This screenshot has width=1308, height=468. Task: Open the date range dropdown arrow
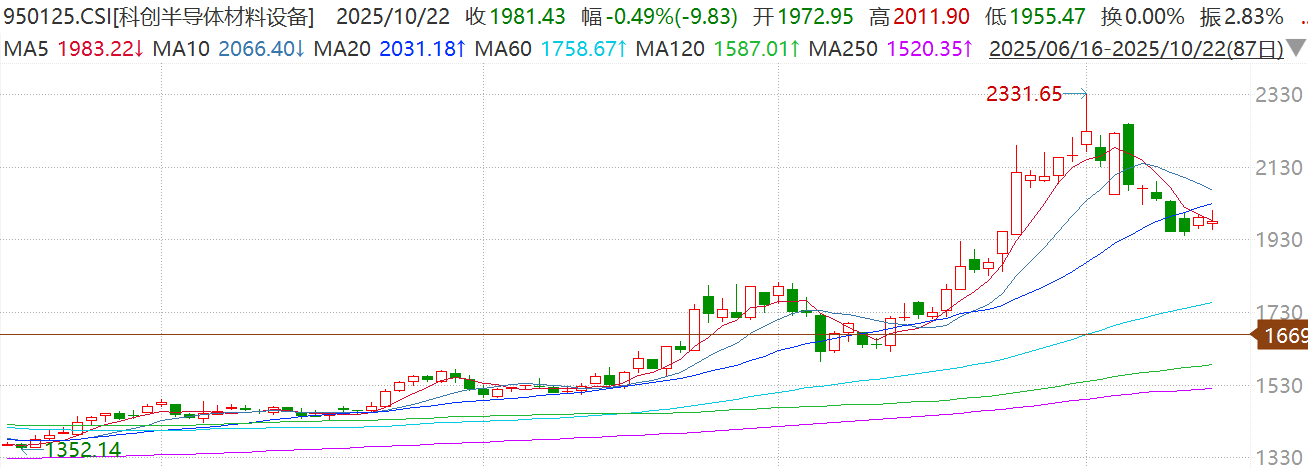[1296, 48]
